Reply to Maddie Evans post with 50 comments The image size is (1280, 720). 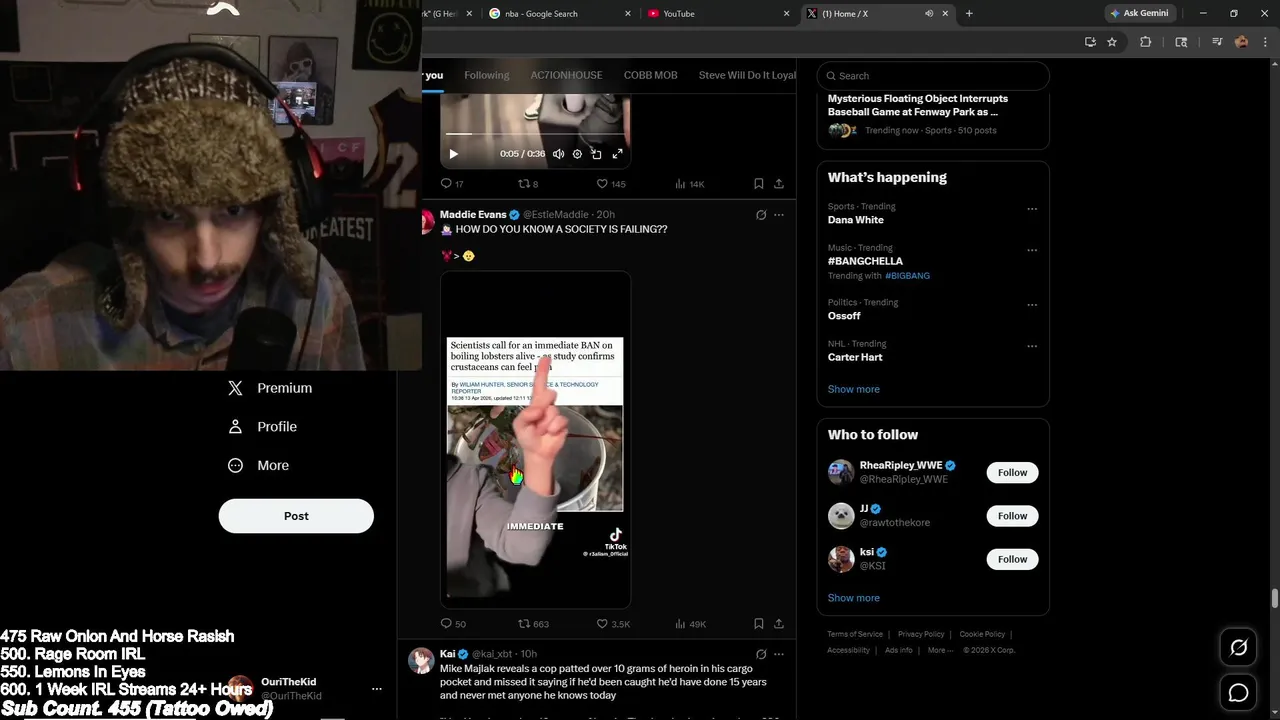click(453, 624)
